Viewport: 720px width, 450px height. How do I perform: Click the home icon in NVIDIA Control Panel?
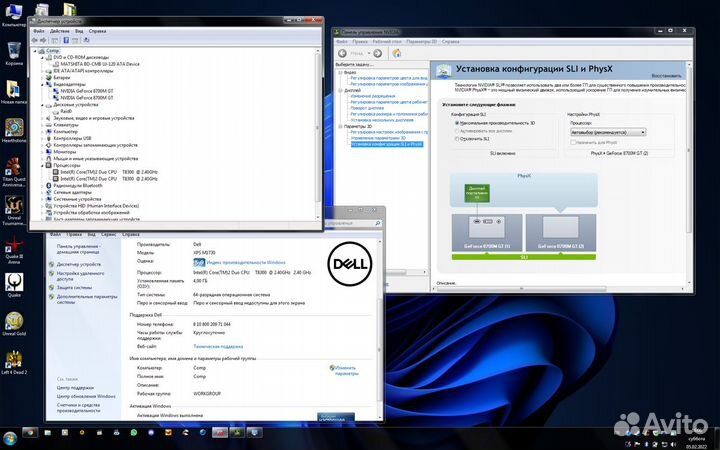pyautogui.click(x=397, y=53)
